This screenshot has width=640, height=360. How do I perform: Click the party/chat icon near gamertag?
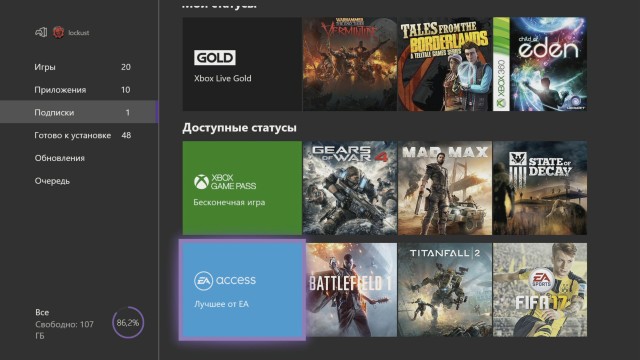41,32
